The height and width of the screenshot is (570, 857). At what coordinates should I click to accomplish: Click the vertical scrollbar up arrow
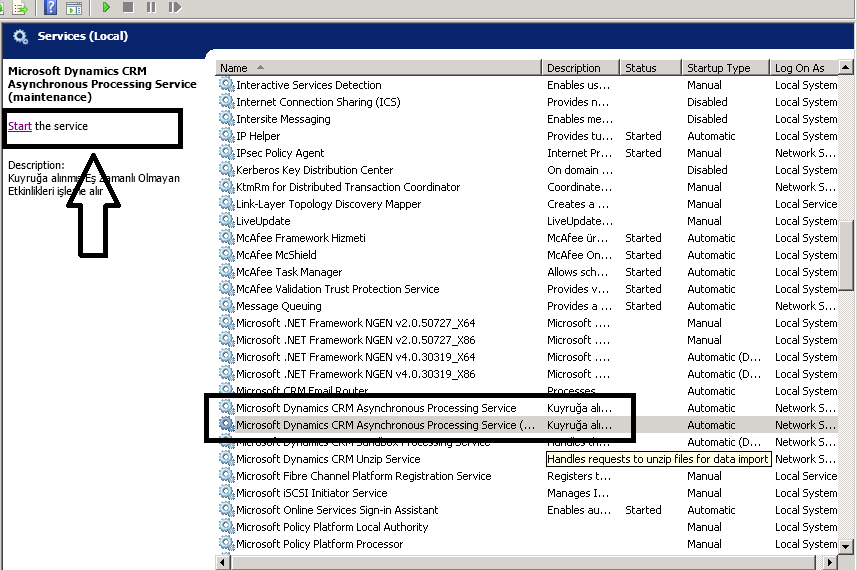coord(846,67)
